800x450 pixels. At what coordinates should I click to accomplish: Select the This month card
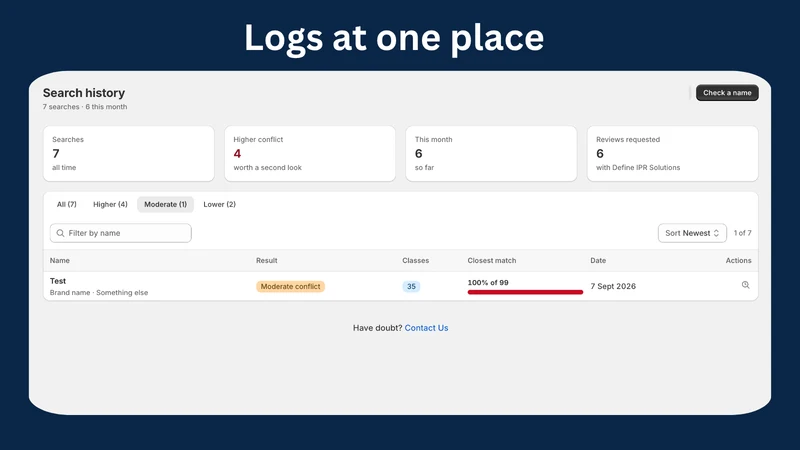point(491,154)
